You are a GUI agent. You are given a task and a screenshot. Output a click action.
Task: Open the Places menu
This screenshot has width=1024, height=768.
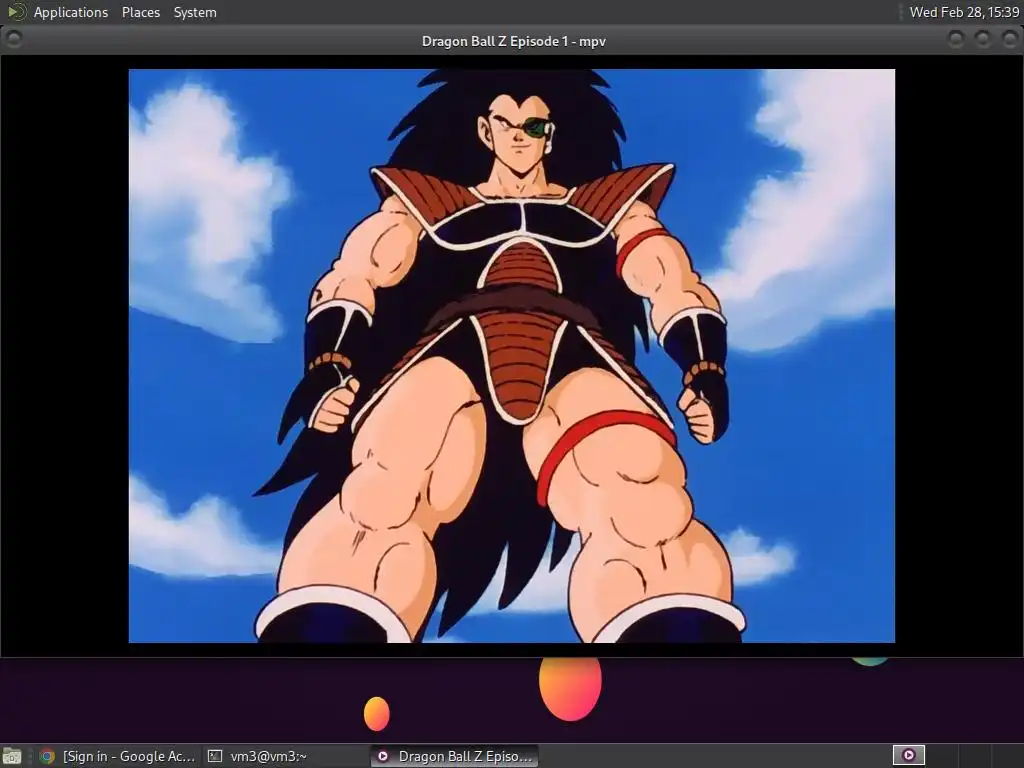[x=140, y=12]
